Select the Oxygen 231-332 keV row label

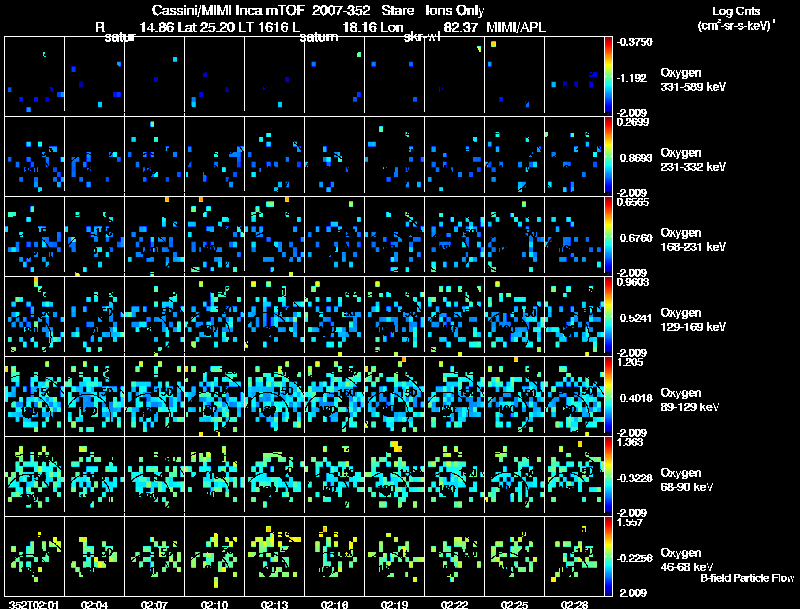(693, 159)
